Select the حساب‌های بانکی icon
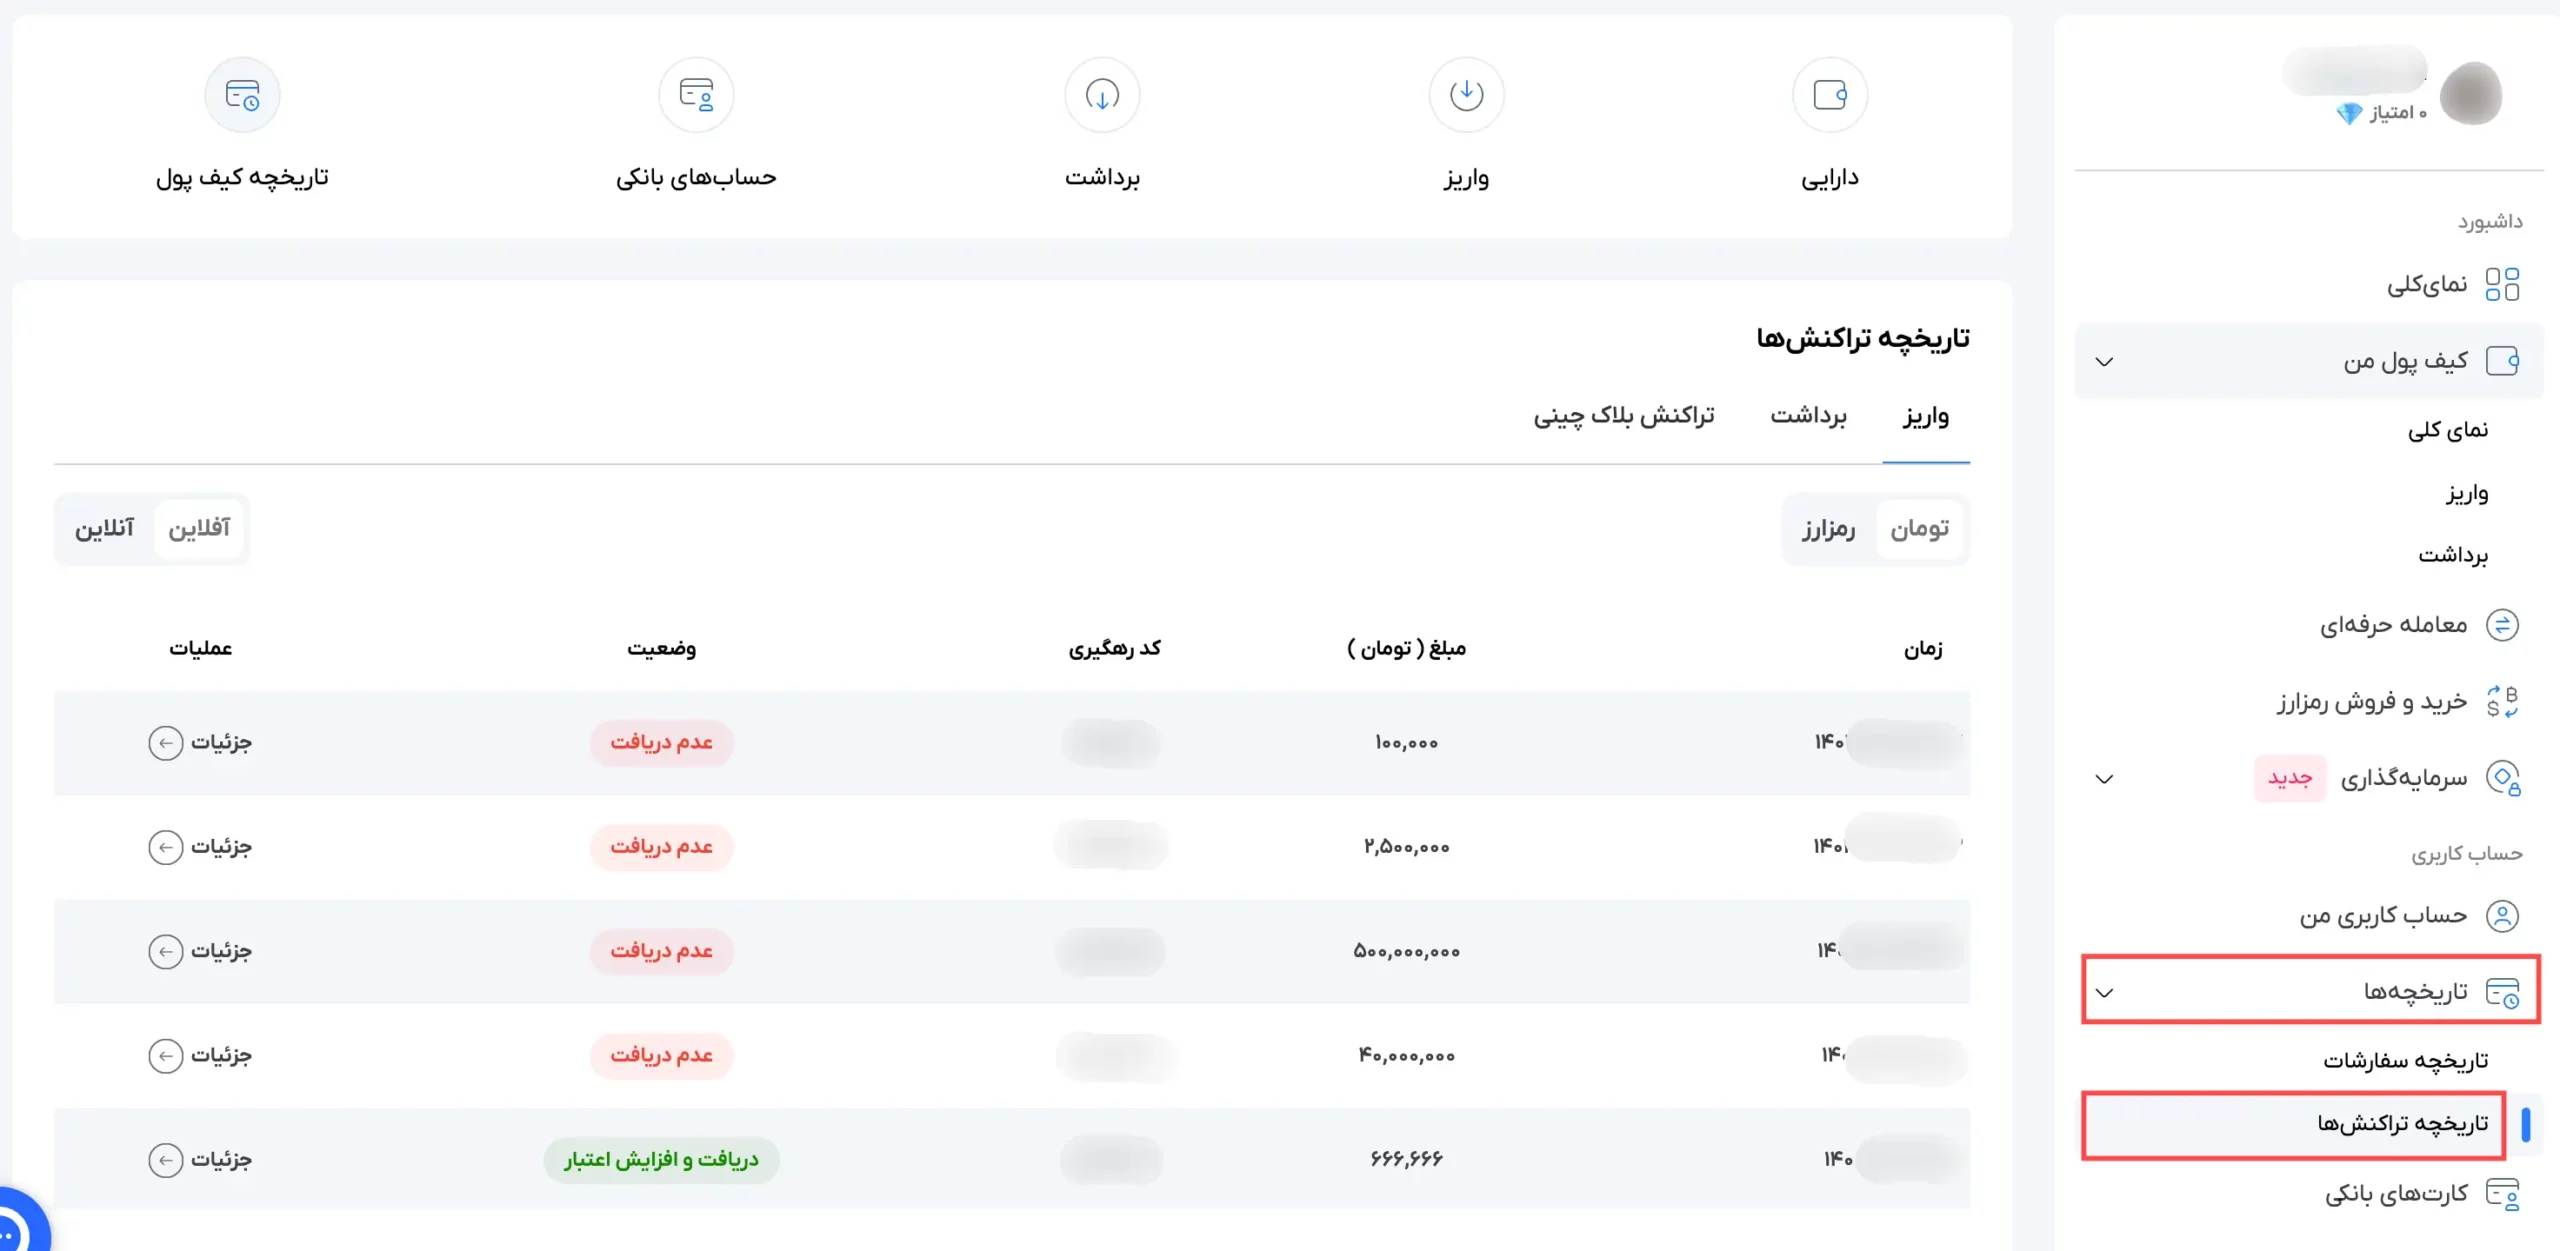The image size is (2560, 1251). (697, 94)
